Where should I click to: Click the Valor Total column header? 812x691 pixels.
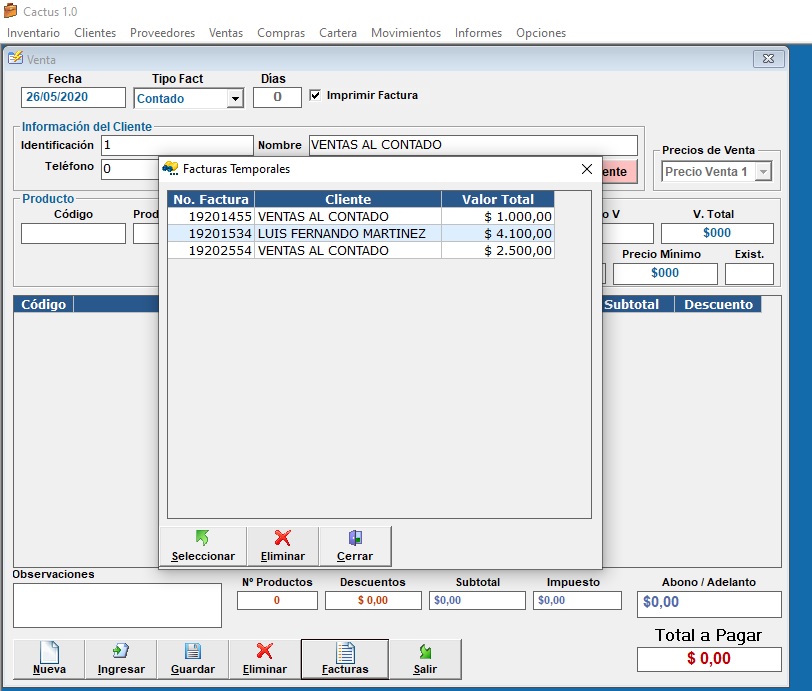coord(497,199)
